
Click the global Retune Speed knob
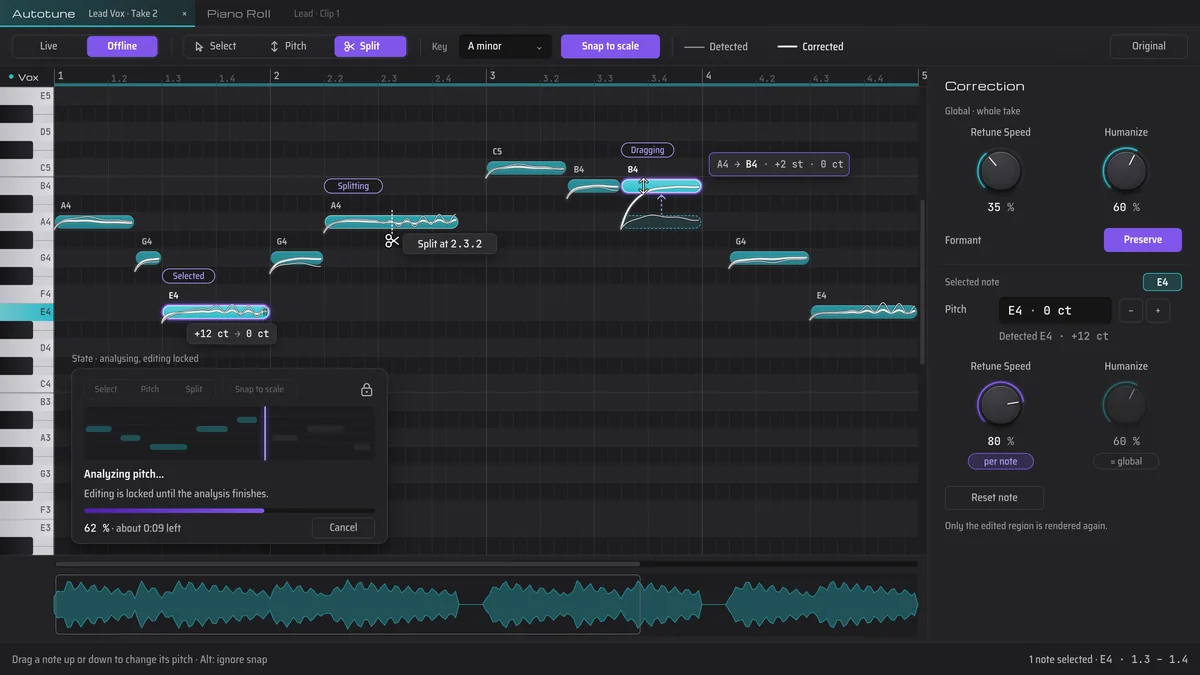click(x=1000, y=172)
